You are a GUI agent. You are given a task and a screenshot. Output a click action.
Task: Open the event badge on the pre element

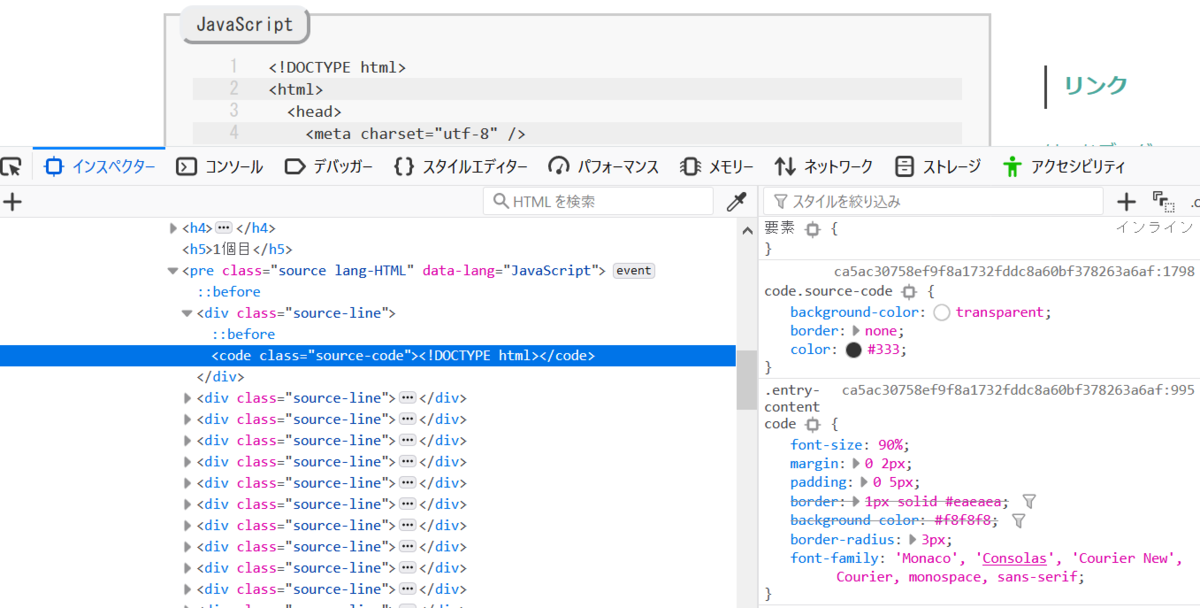coord(633,271)
